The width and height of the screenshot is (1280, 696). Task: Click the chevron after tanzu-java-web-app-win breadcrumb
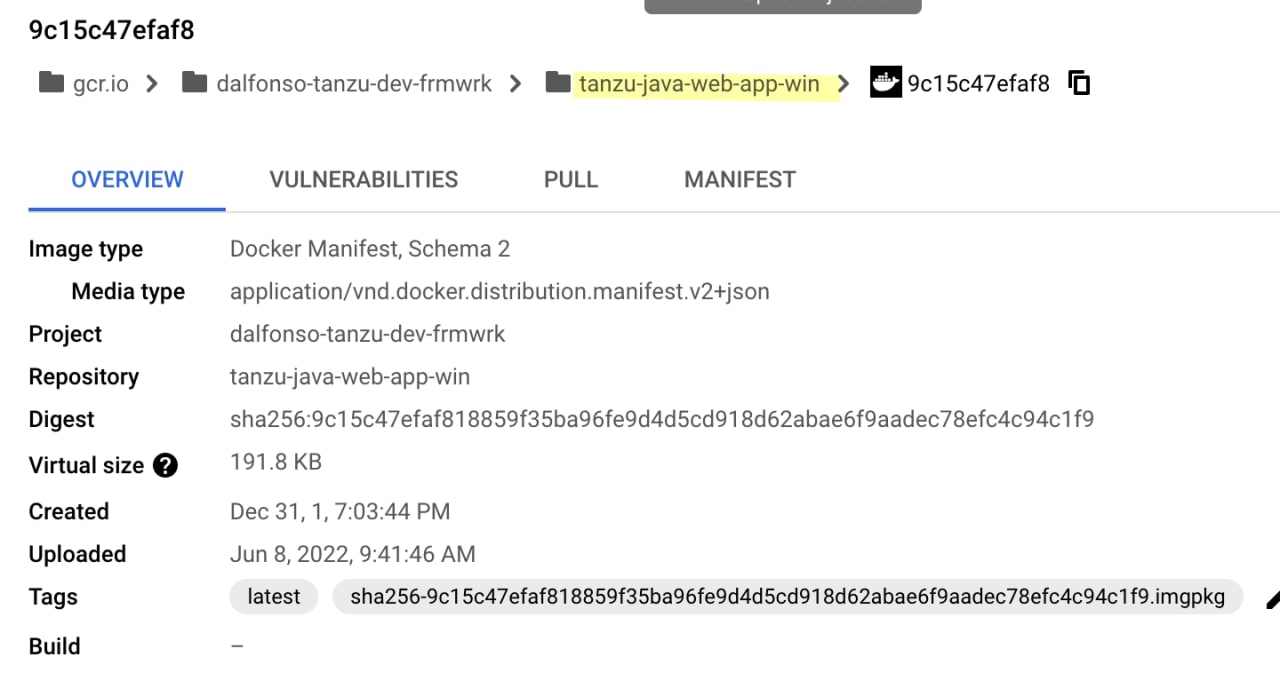pyautogui.click(x=844, y=83)
